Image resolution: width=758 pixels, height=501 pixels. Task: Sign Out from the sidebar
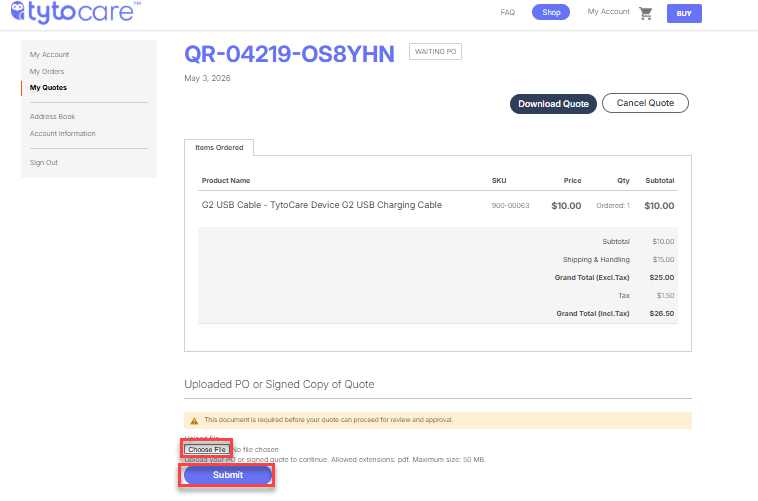click(44, 162)
